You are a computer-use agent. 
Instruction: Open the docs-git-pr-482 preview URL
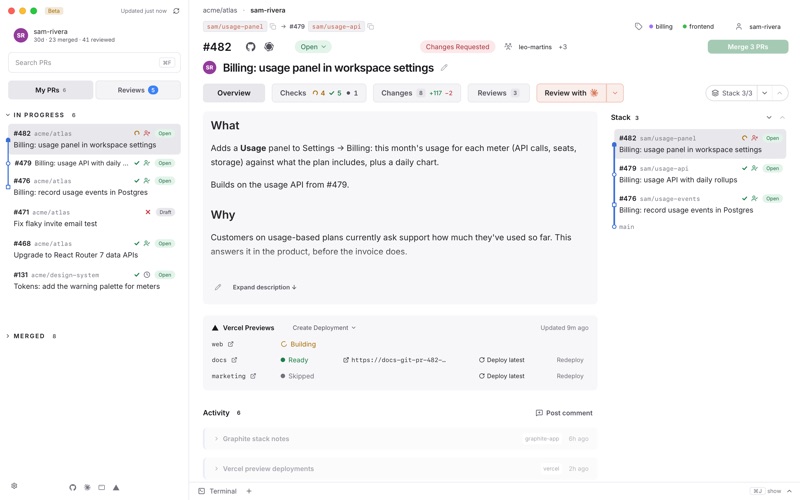[394, 360]
